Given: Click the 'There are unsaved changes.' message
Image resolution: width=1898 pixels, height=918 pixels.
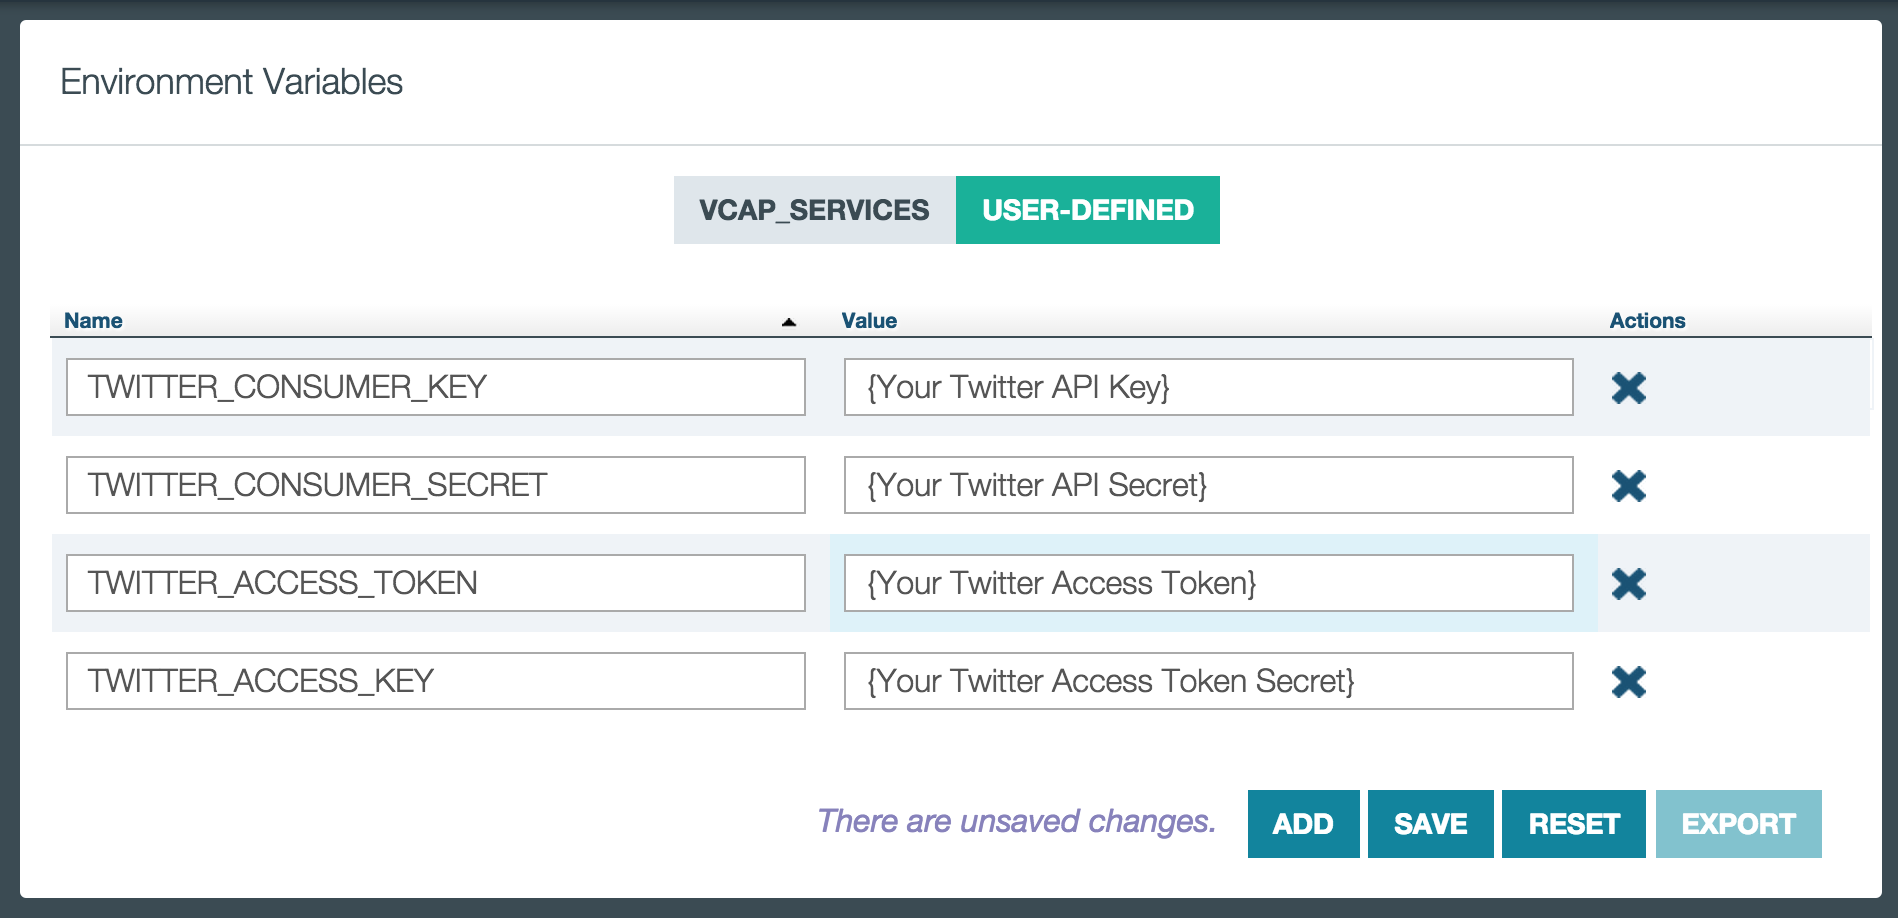Looking at the screenshot, I should [x=1016, y=821].
